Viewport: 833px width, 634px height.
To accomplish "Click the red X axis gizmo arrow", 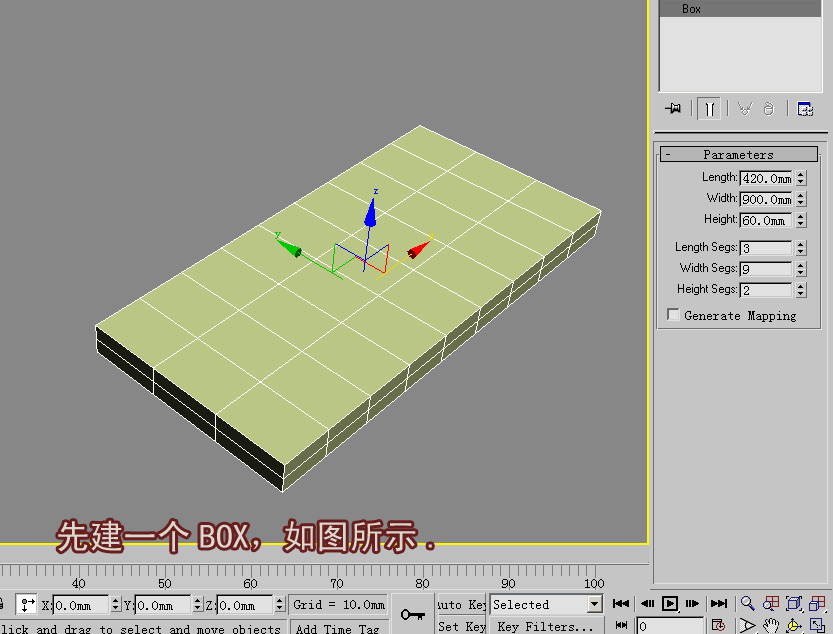I will (419, 250).
